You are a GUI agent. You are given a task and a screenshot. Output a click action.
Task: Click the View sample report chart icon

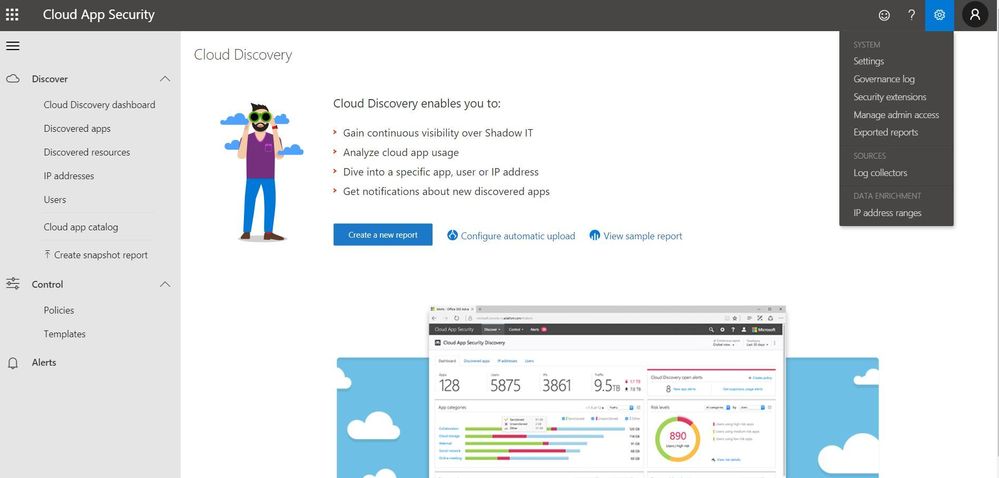594,235
